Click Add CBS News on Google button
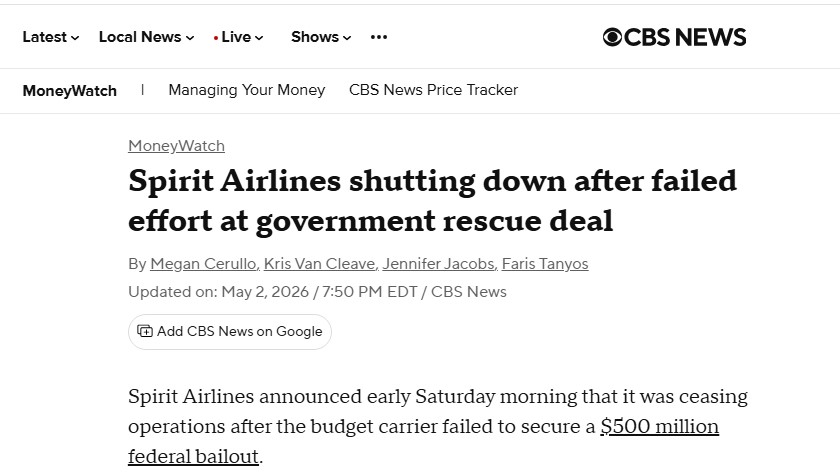The width and height of the screenshot is (840, 473). click(230, 332)
